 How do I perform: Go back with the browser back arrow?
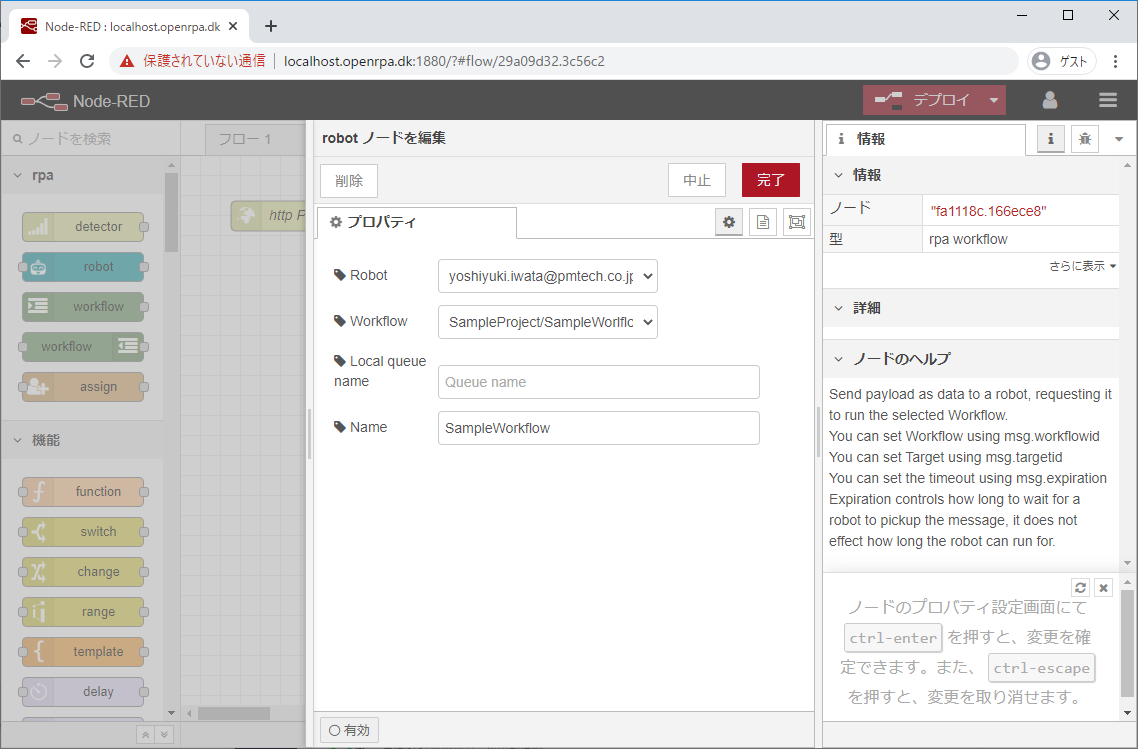(23, 61)
